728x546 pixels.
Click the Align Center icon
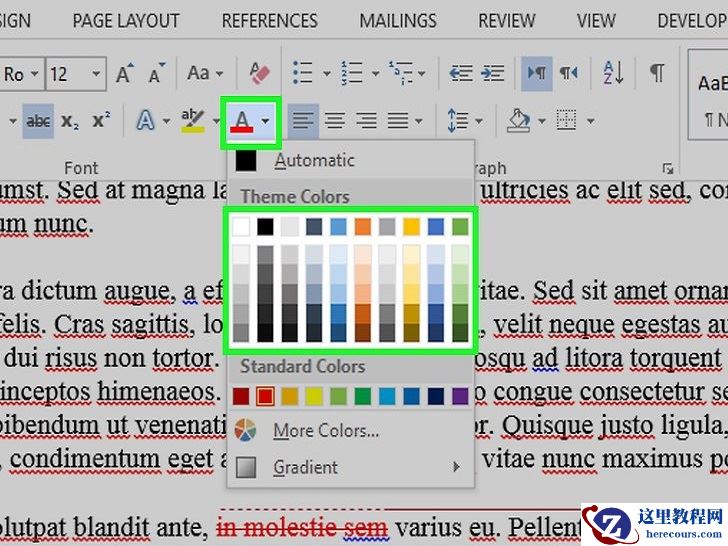coord(335,121)
